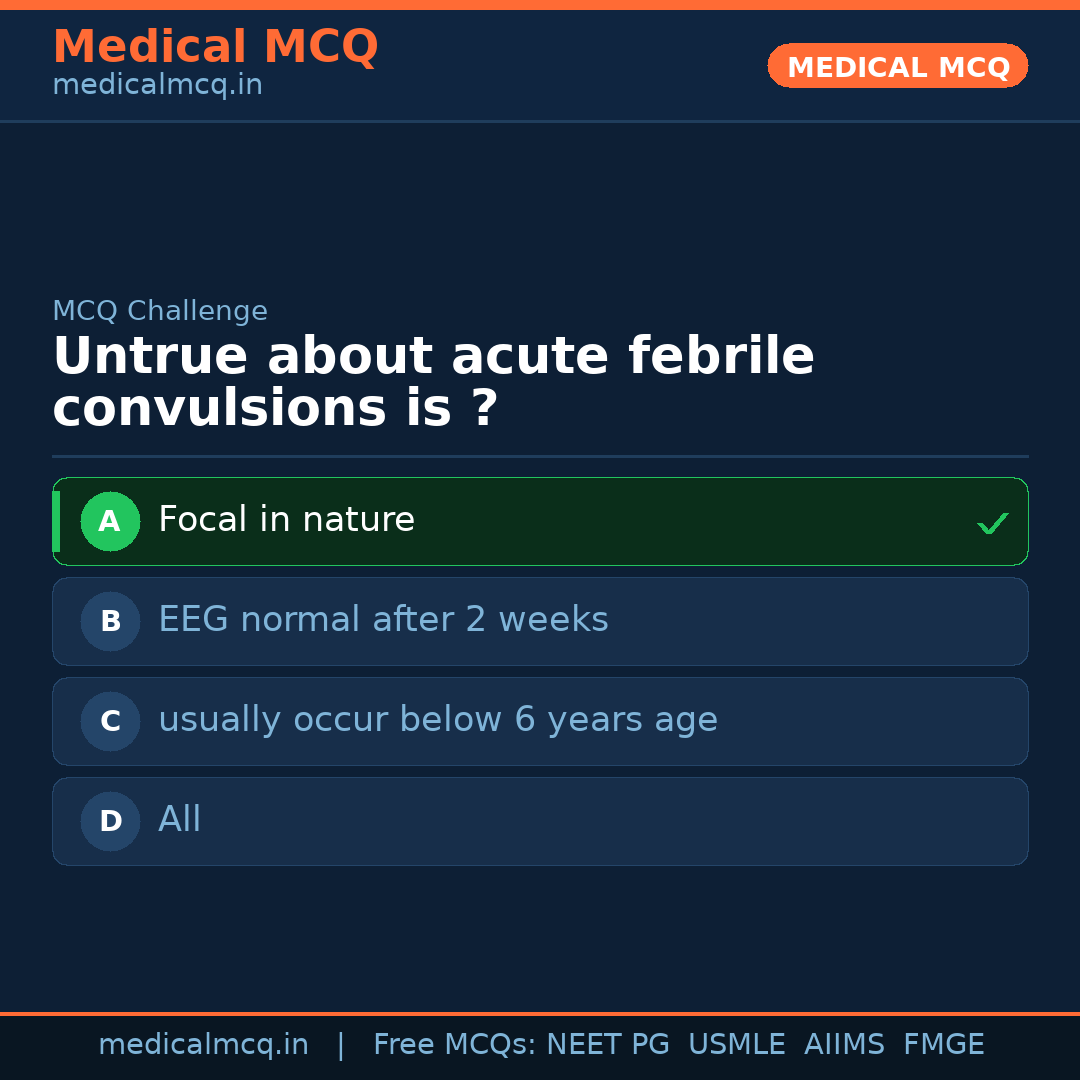Click "Free MCQs:" text in footer

(x=455, y=1045)
